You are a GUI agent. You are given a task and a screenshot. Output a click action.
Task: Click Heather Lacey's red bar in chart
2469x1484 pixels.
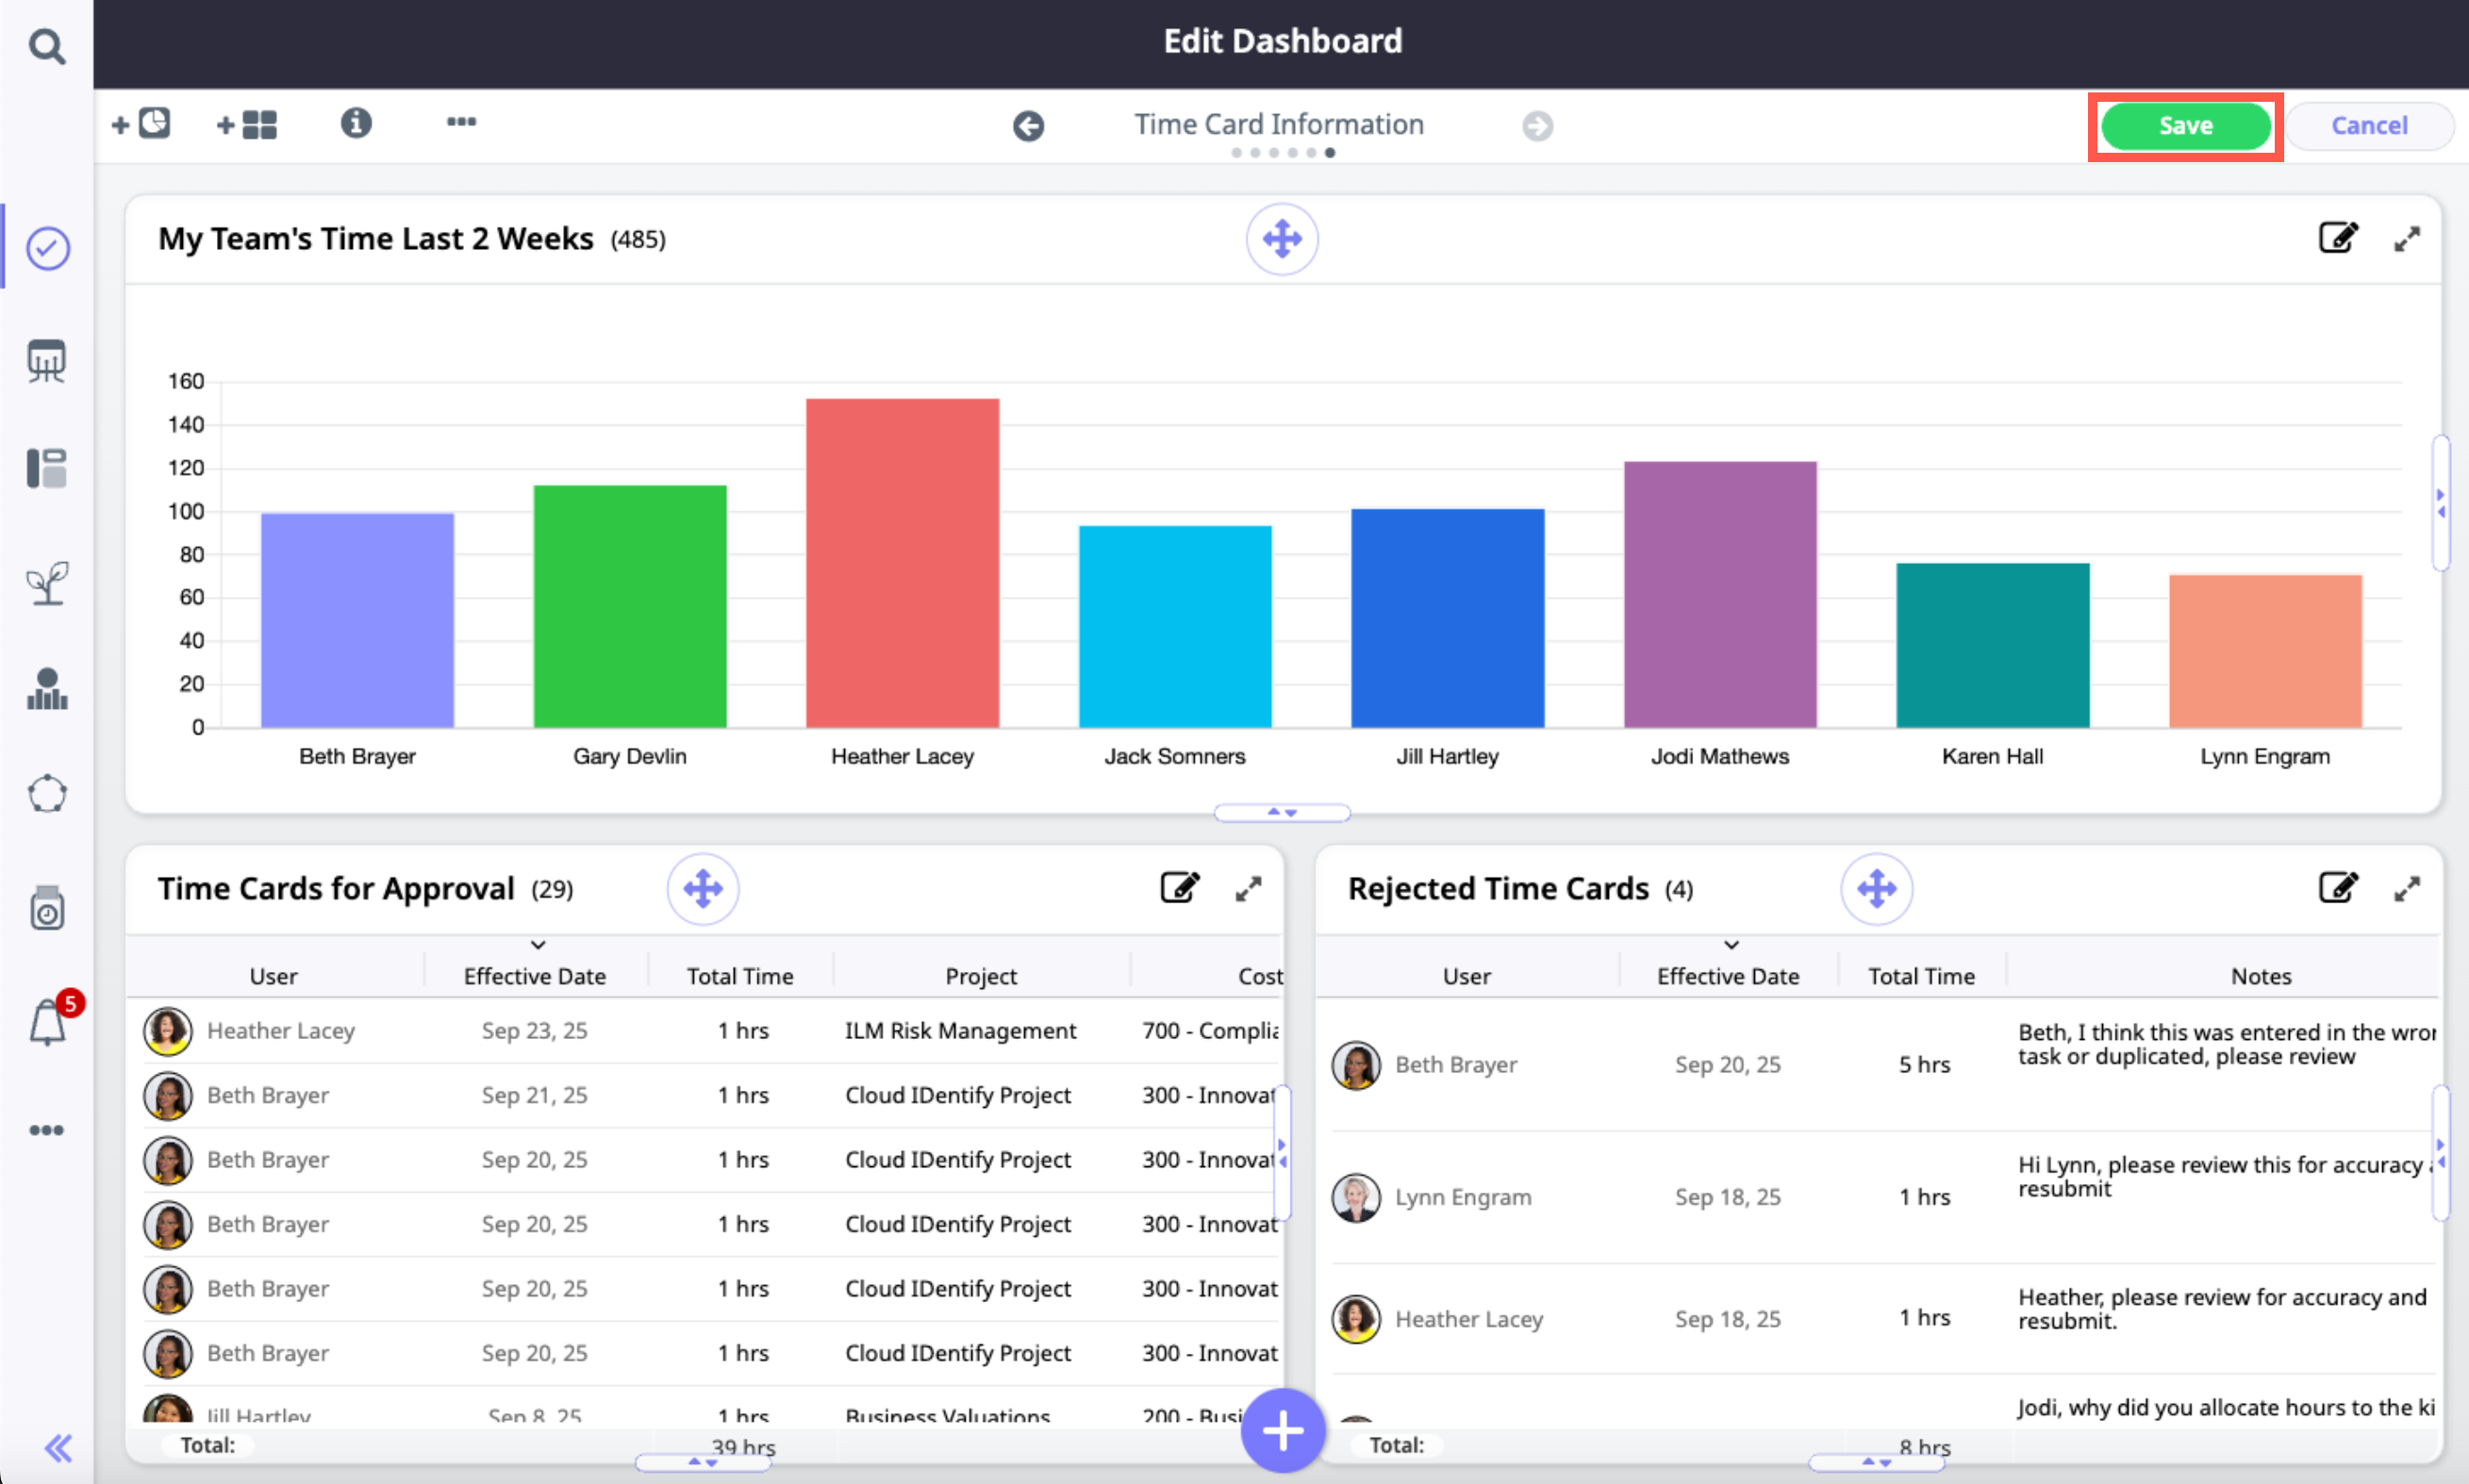[x=902, y=562]
